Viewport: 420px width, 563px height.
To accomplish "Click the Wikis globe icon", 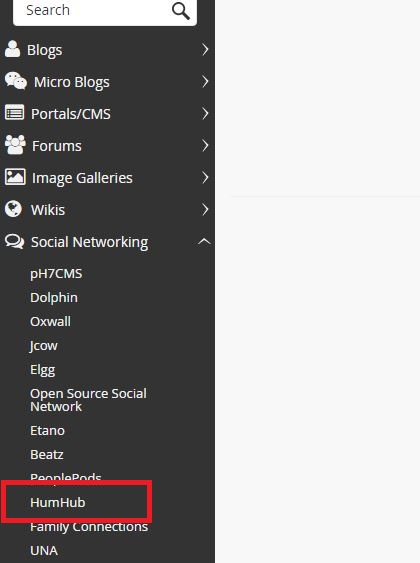I will coord(14,209).
